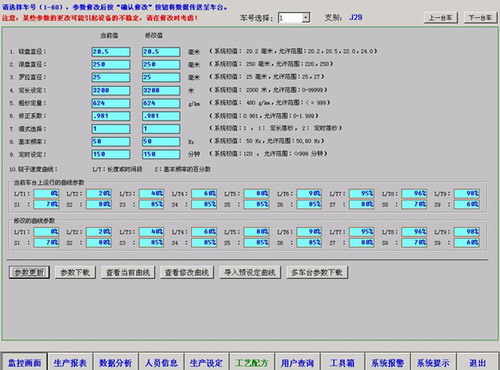
Task: Open the 工艺配方 tab
Action: click(x=252, y=362)
